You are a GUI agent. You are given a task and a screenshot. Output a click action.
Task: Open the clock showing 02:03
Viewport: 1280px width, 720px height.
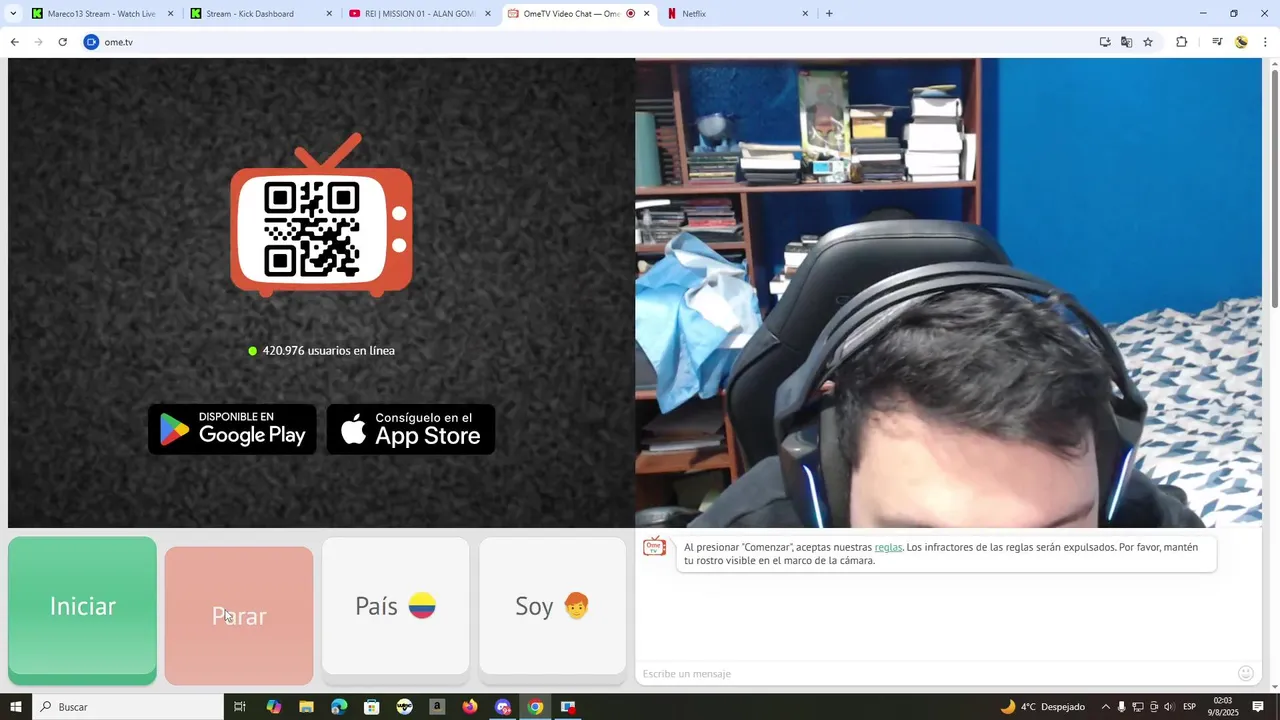[1222, 707]
